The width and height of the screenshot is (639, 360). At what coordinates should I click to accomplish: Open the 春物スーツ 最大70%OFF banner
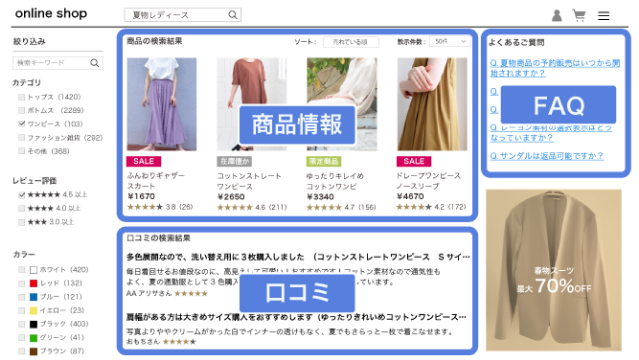554,270
